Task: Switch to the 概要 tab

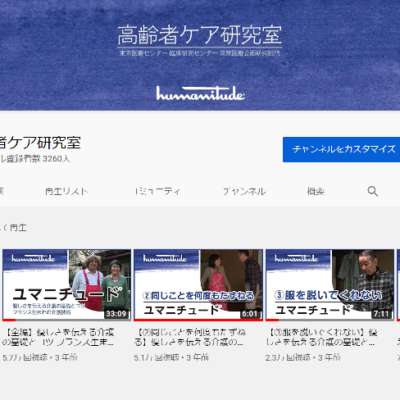Action: [x=315, y=191]
